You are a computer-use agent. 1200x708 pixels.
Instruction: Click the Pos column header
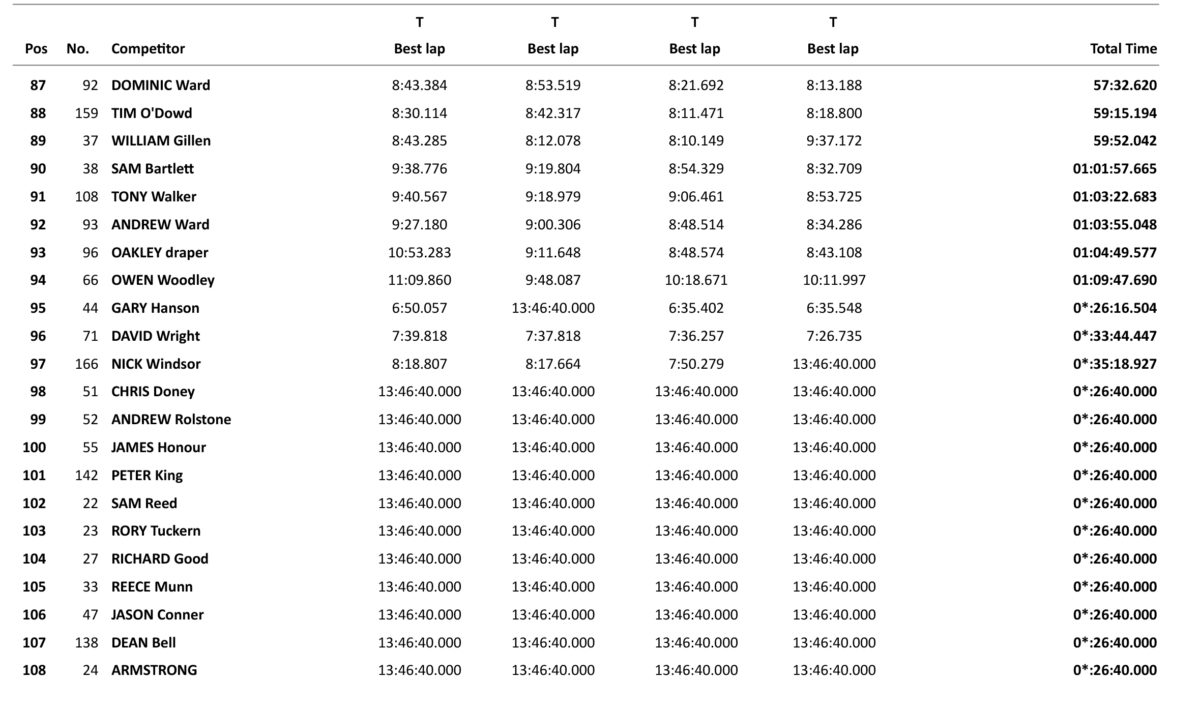click(36, 48)
